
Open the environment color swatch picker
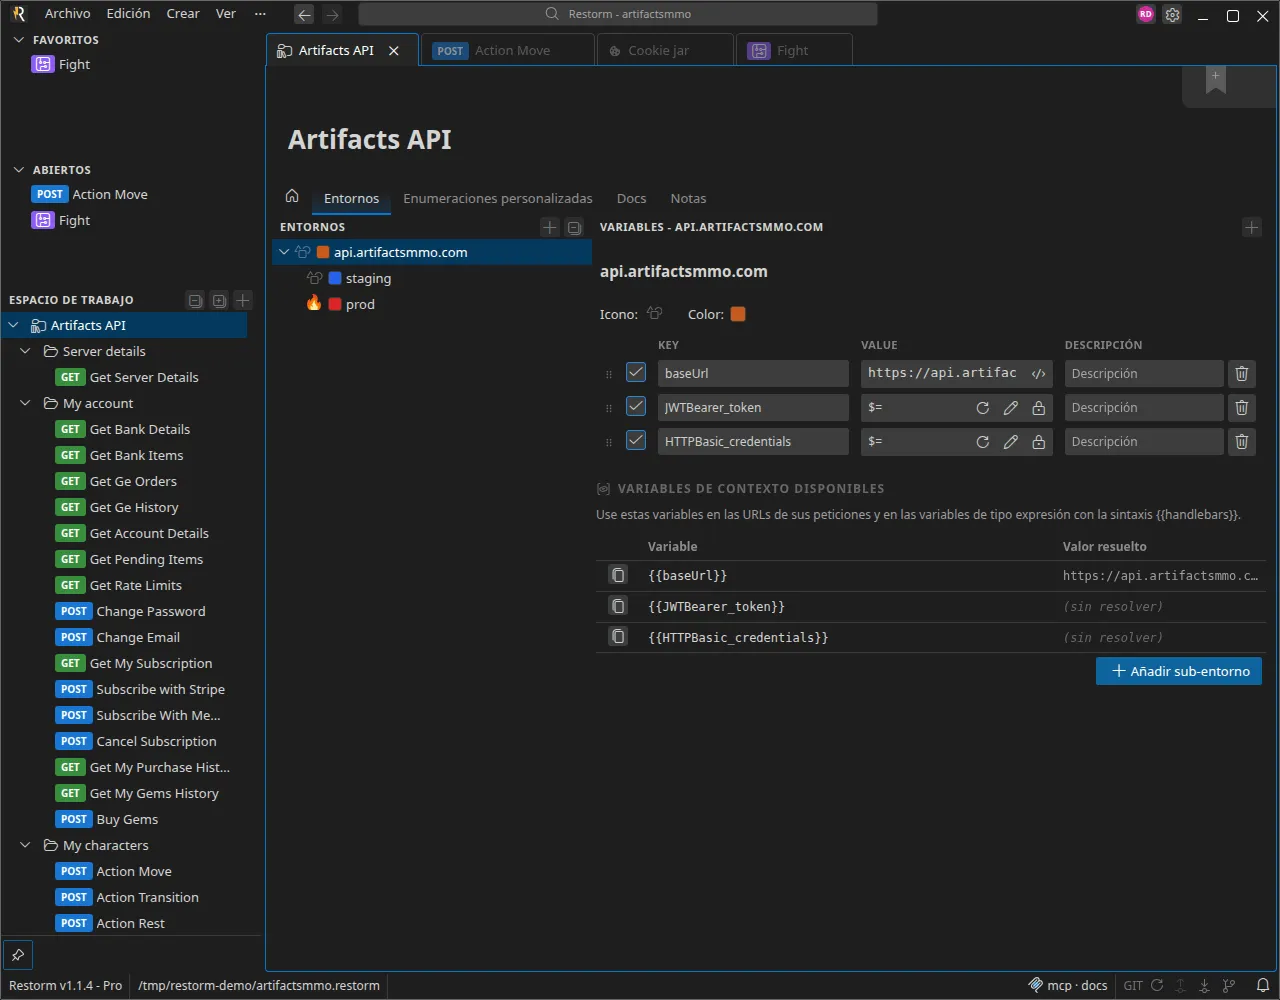[738, 314]
